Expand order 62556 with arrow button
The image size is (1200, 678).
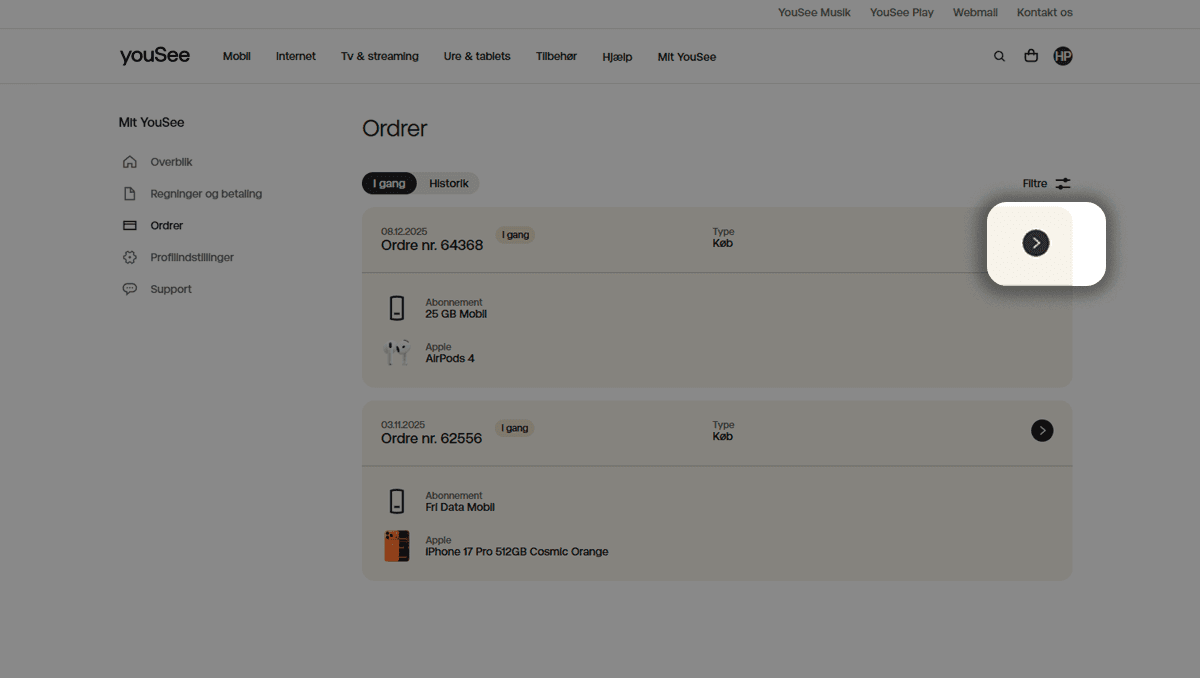click(1042, 430)
